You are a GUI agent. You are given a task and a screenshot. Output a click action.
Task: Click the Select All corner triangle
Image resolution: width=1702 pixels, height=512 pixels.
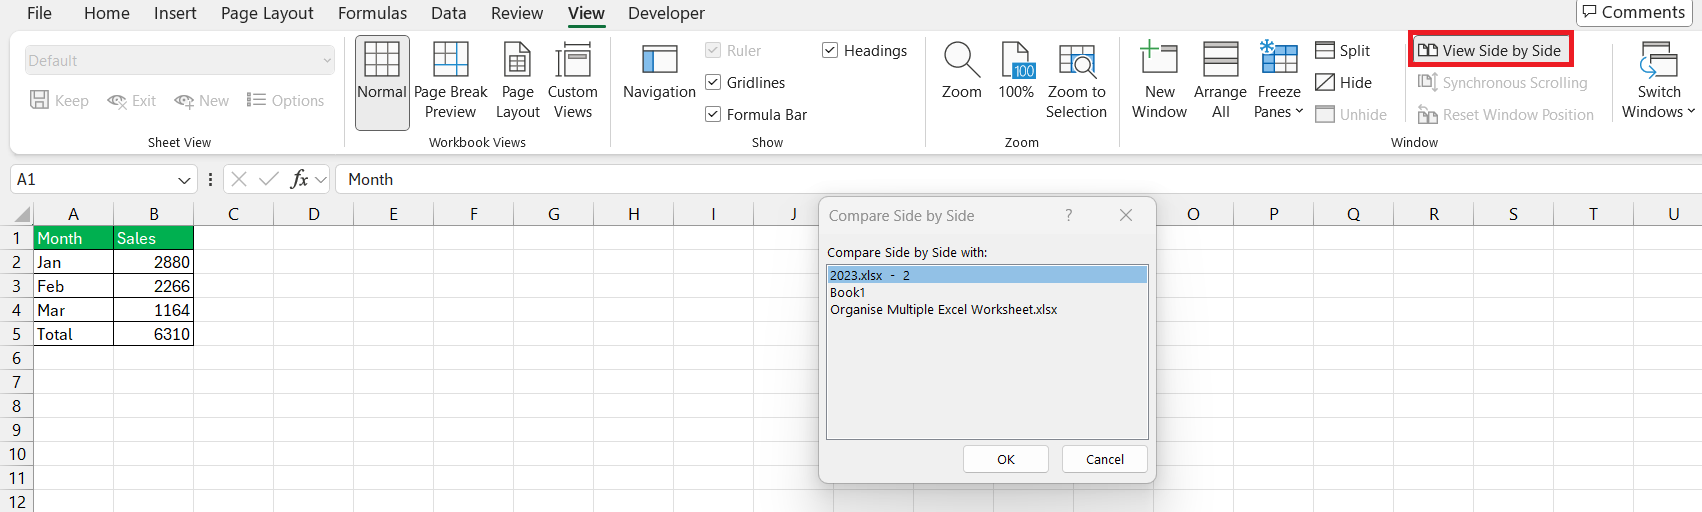22,215
